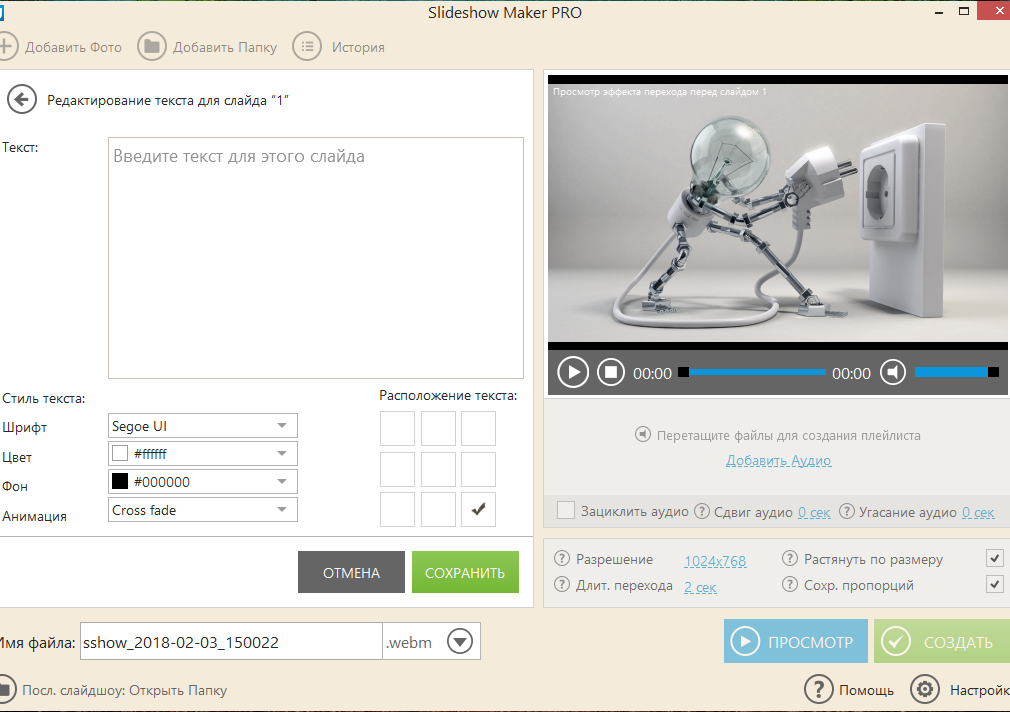Click the Помощь label
Viewport: 1010px width, 712px height.
pos(866,690)
